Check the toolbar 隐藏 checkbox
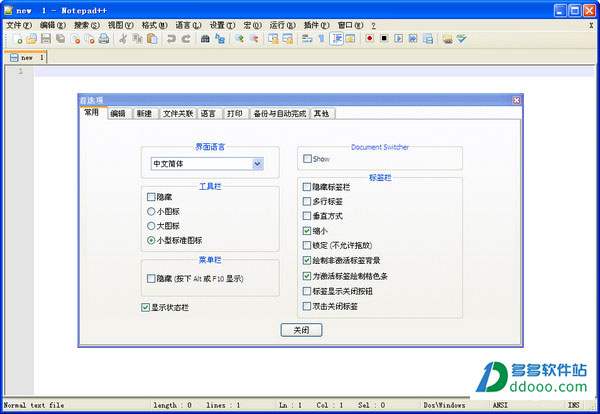The height and width of the screenshot is (414, 600). coord(151,197)
